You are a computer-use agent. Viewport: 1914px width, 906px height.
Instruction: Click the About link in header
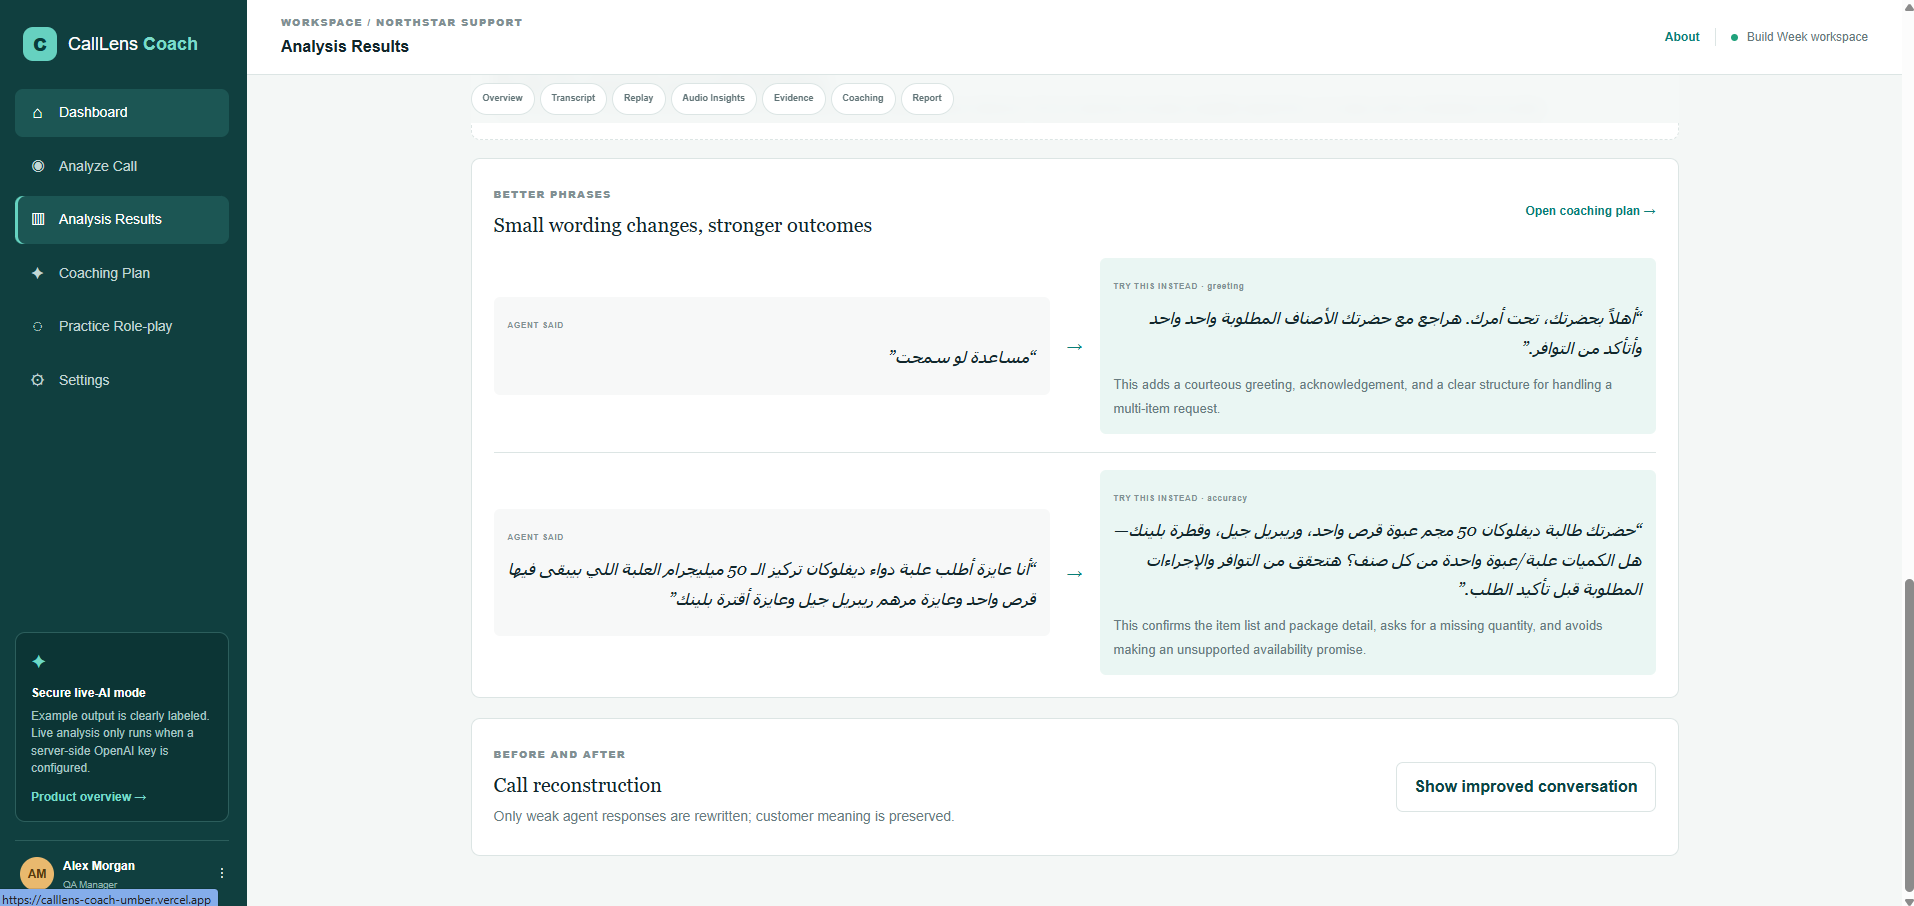click(1681, 37)
